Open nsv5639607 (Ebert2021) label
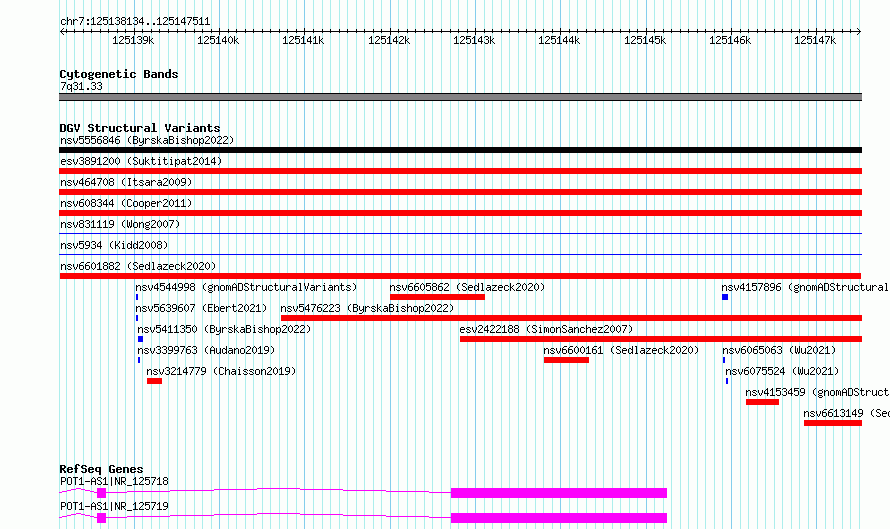The height and width of the screenshot is (529, 890). click(201, 308)
